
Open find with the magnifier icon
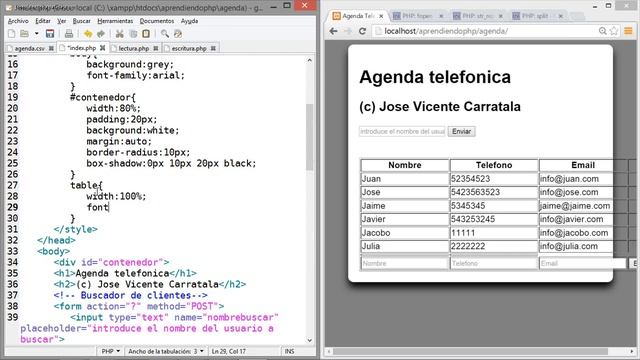(165, 34)
